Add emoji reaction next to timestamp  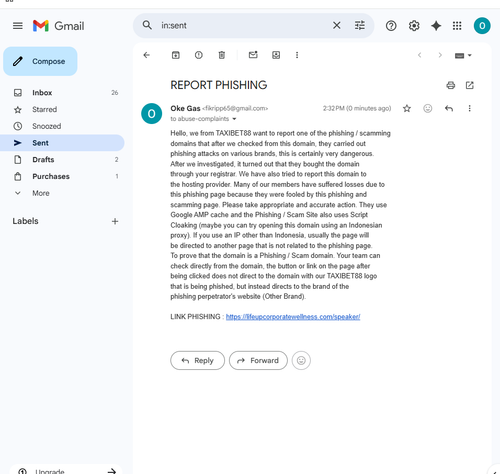click(x=428, y=108)
